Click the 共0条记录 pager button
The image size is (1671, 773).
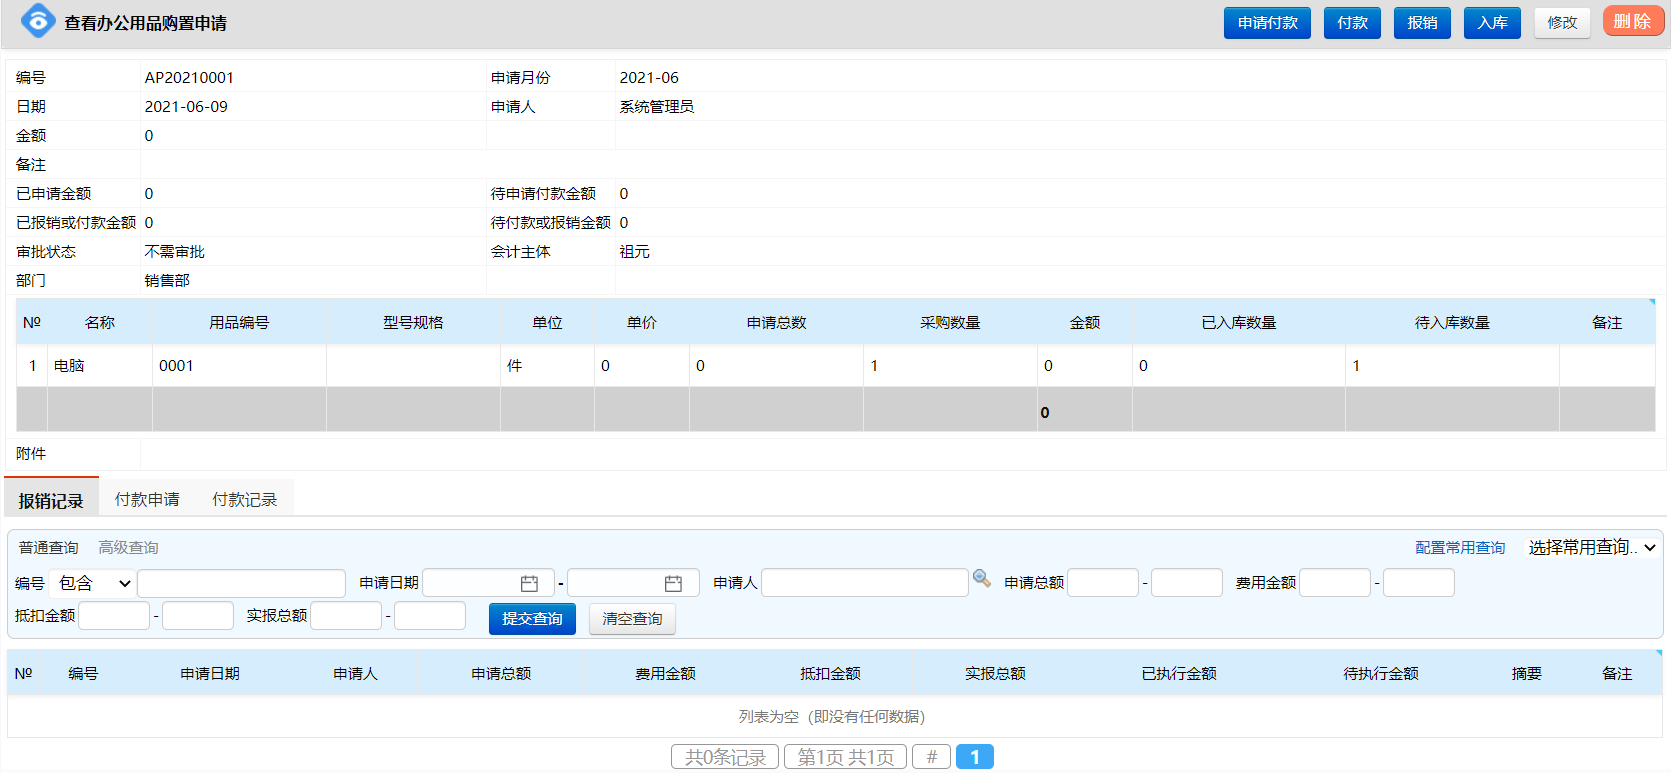[x=725, y=757]
